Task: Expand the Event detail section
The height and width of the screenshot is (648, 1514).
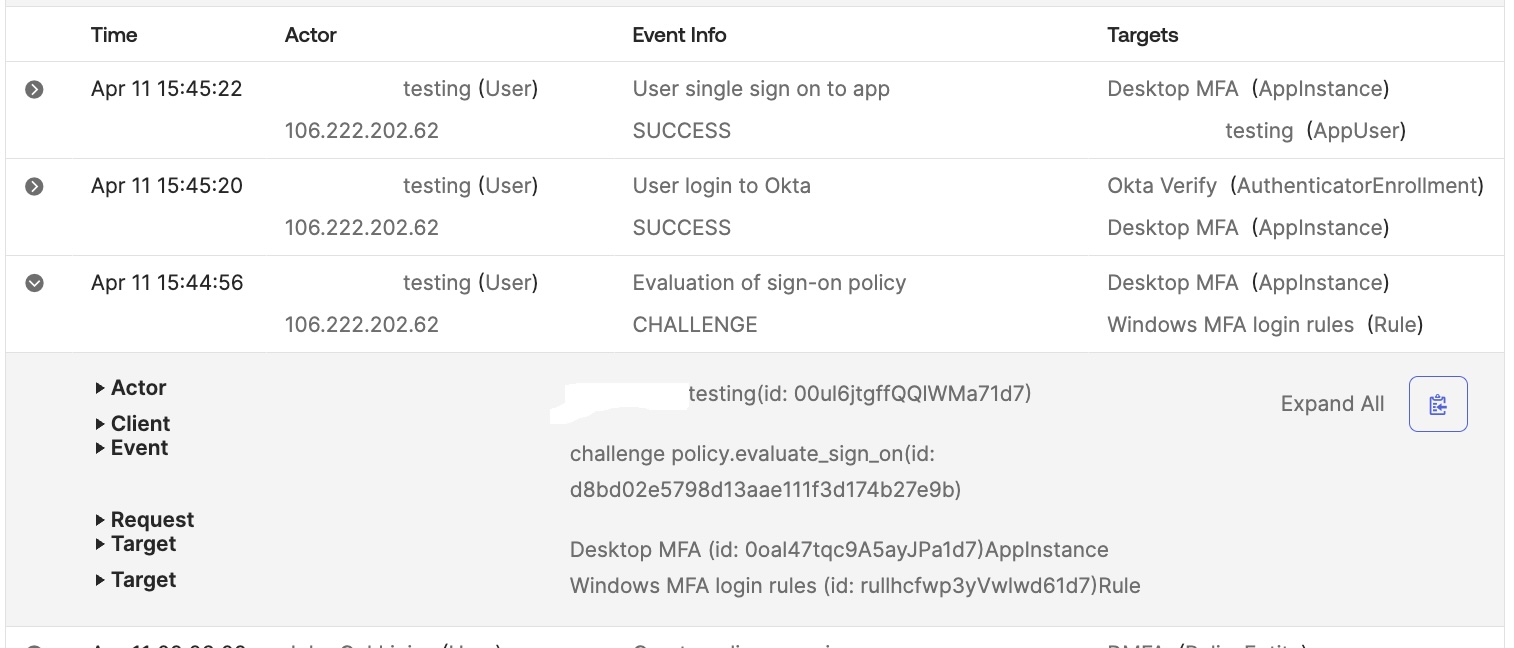Action: (x=132, y=448)
